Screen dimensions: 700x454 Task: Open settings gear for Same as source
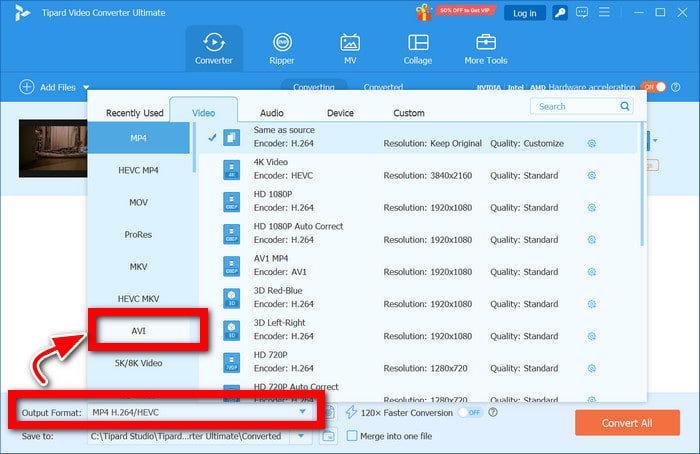click(x=592, y=143)
